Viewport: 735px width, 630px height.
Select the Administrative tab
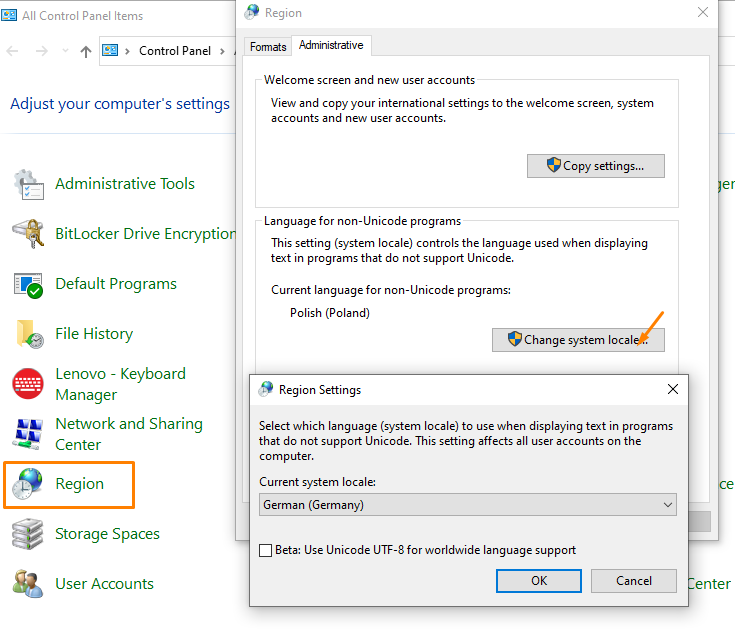pos(331,45)
